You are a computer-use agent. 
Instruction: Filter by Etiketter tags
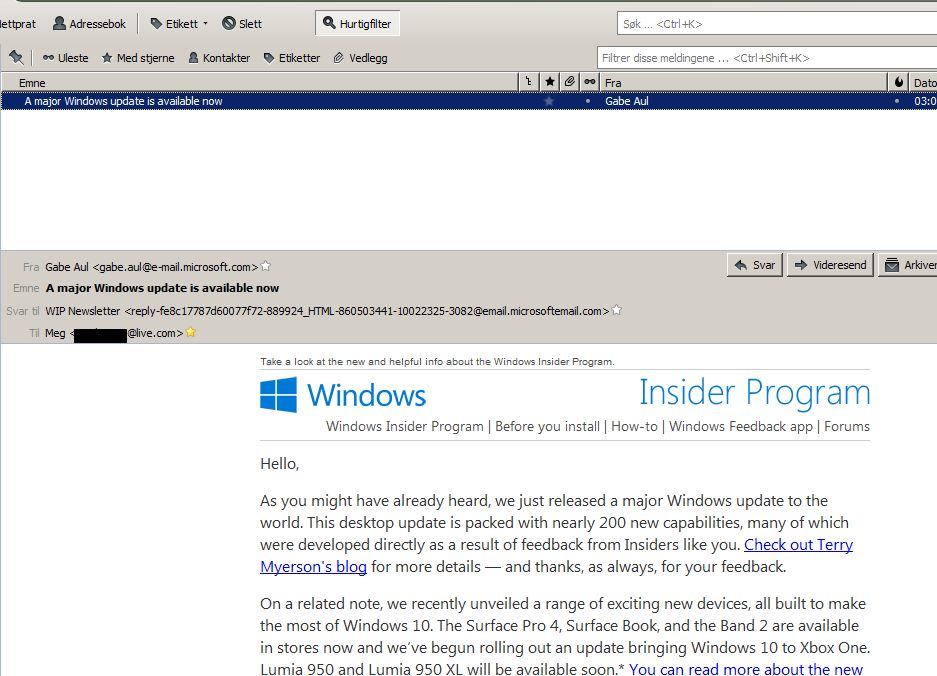[x=292, y=58]
